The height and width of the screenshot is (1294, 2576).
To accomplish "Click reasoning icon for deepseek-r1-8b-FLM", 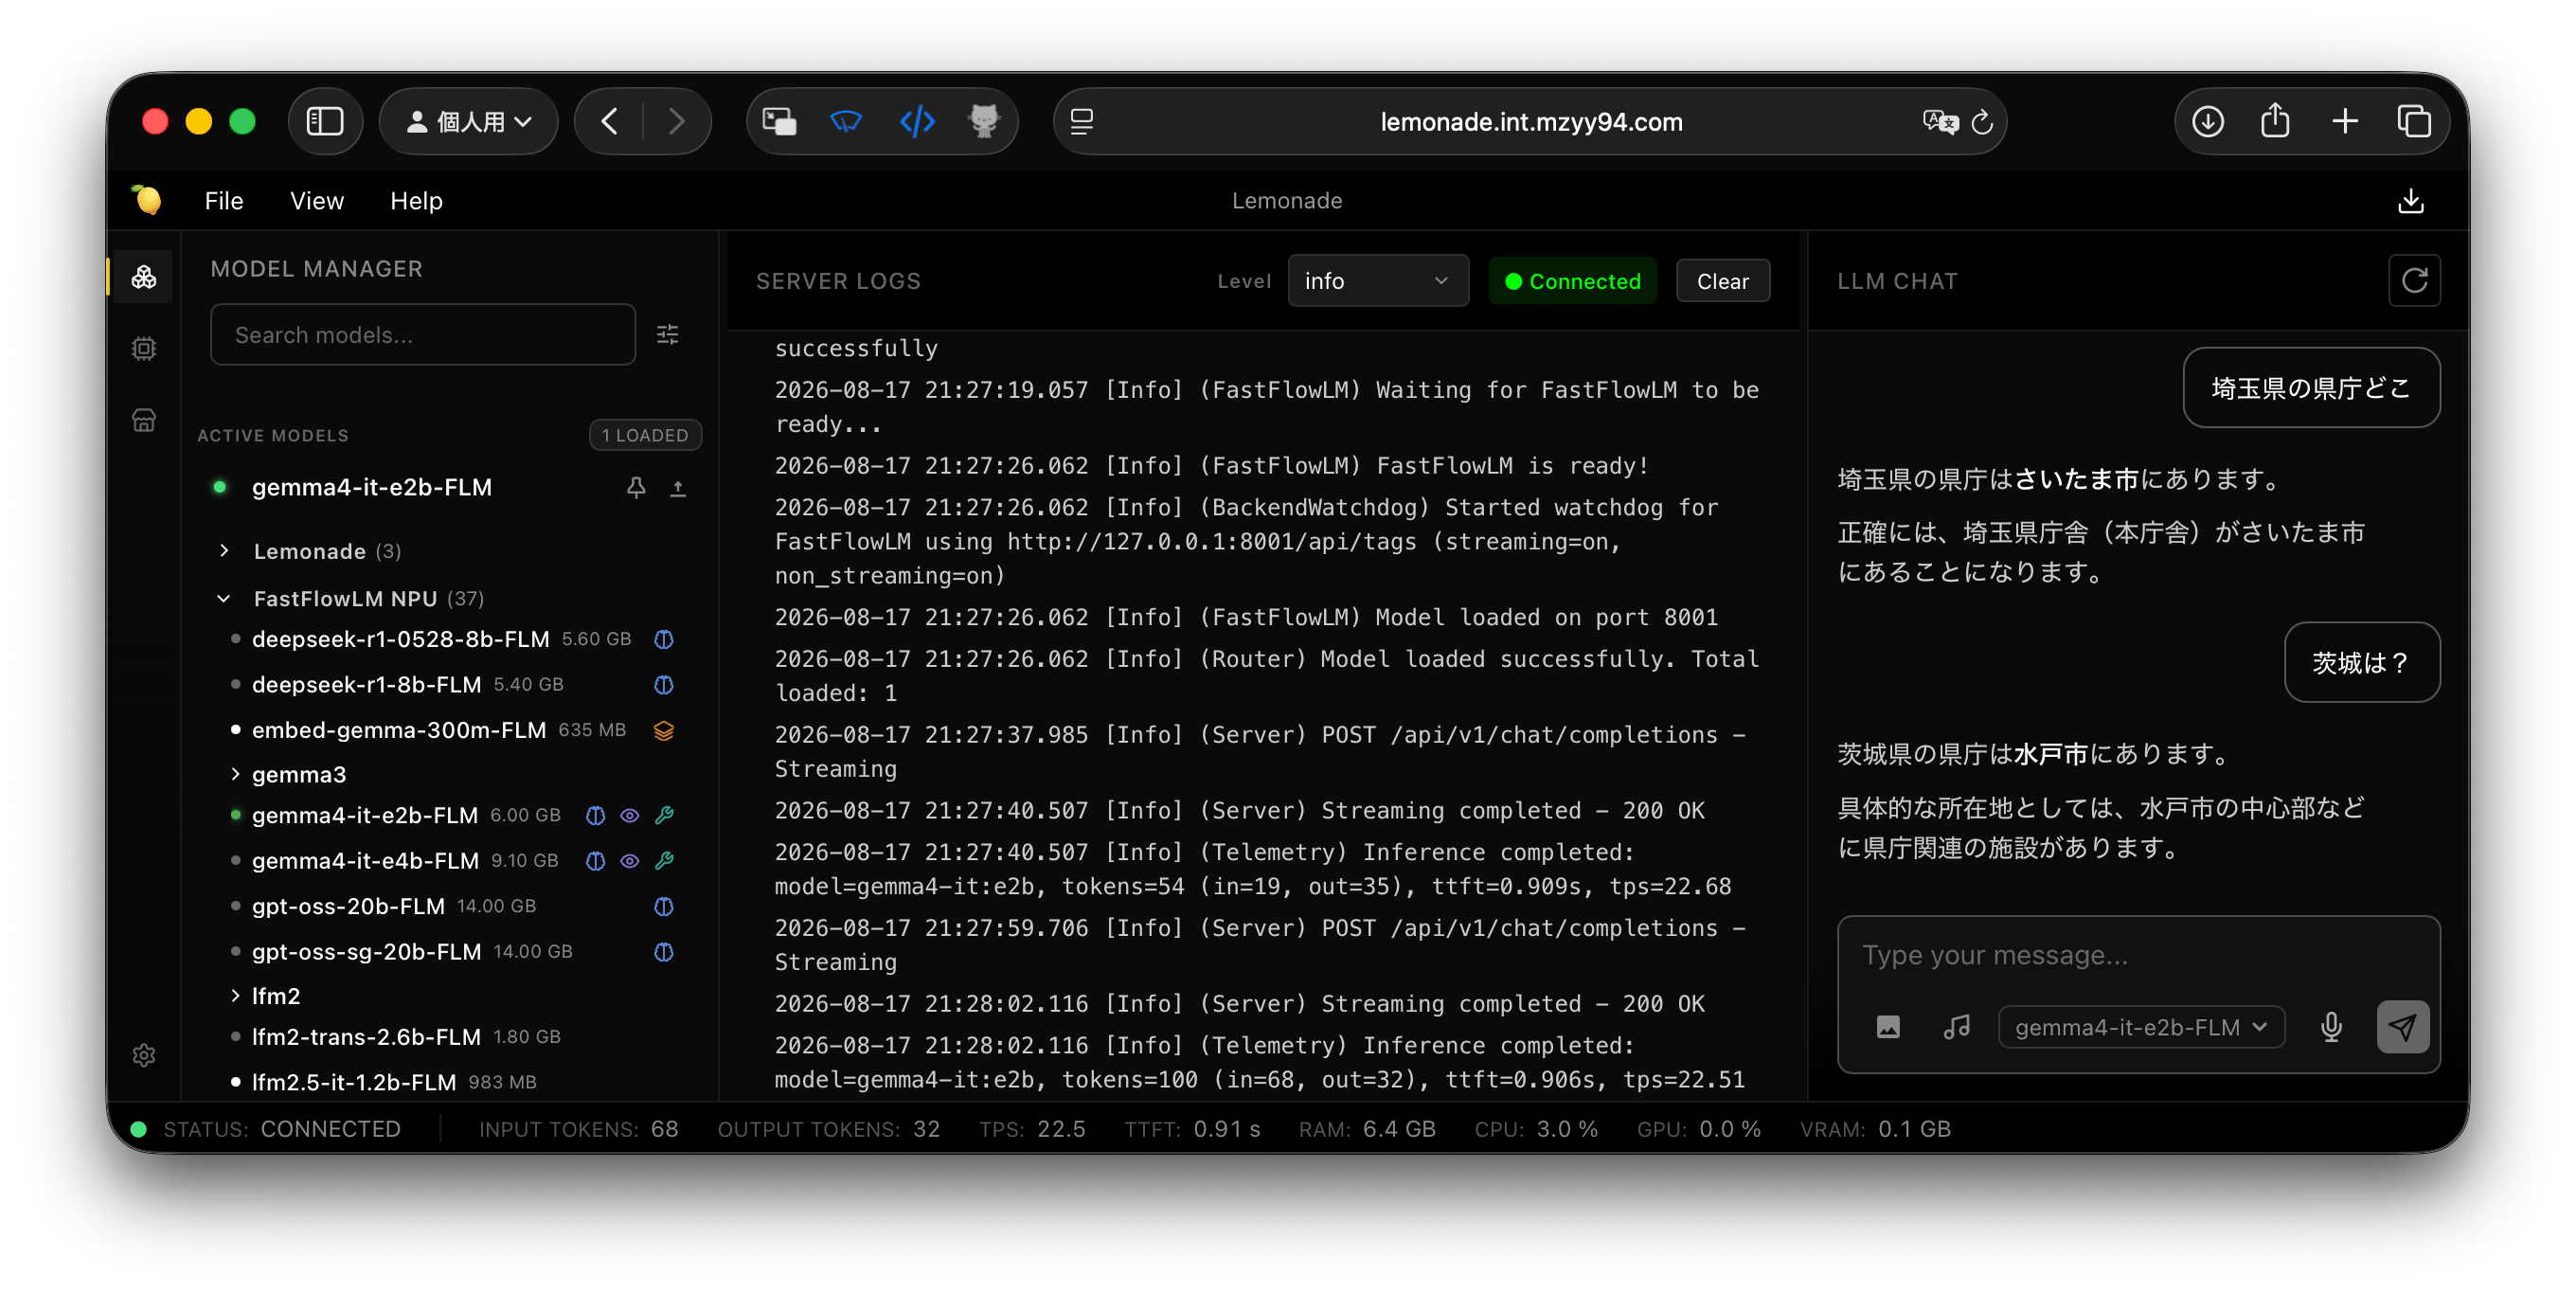I will tap(664, 685).
